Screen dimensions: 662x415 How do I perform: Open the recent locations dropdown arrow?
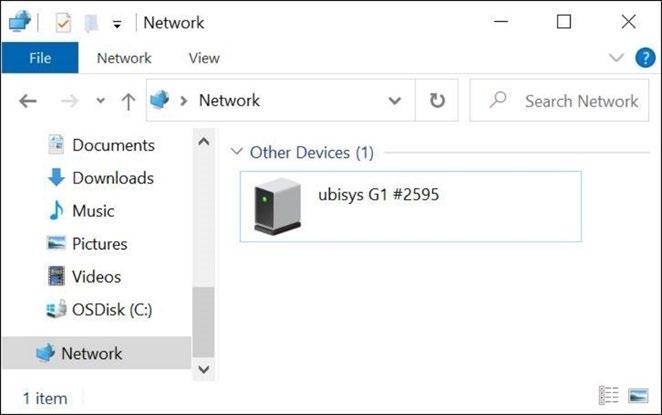[100, 100]
